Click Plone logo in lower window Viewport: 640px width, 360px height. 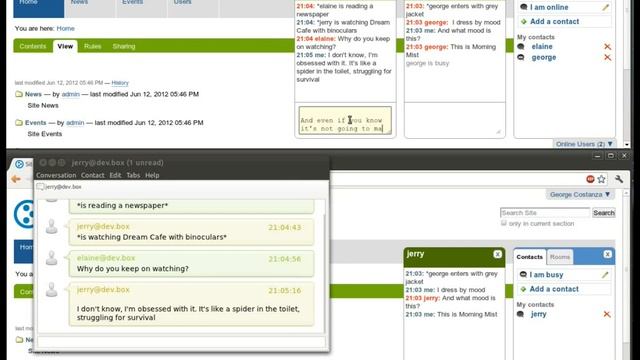coord(24,214)
